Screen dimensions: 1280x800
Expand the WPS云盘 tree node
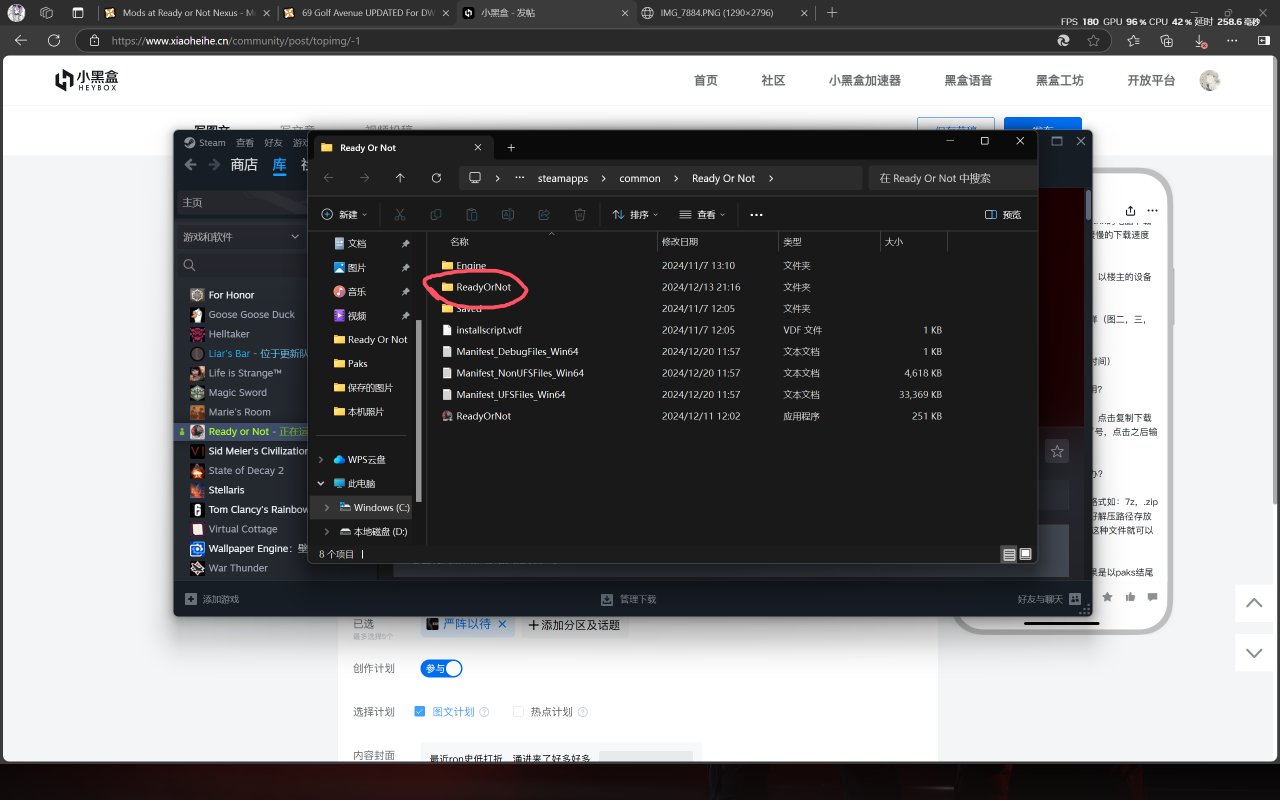(x=321, y=460)
